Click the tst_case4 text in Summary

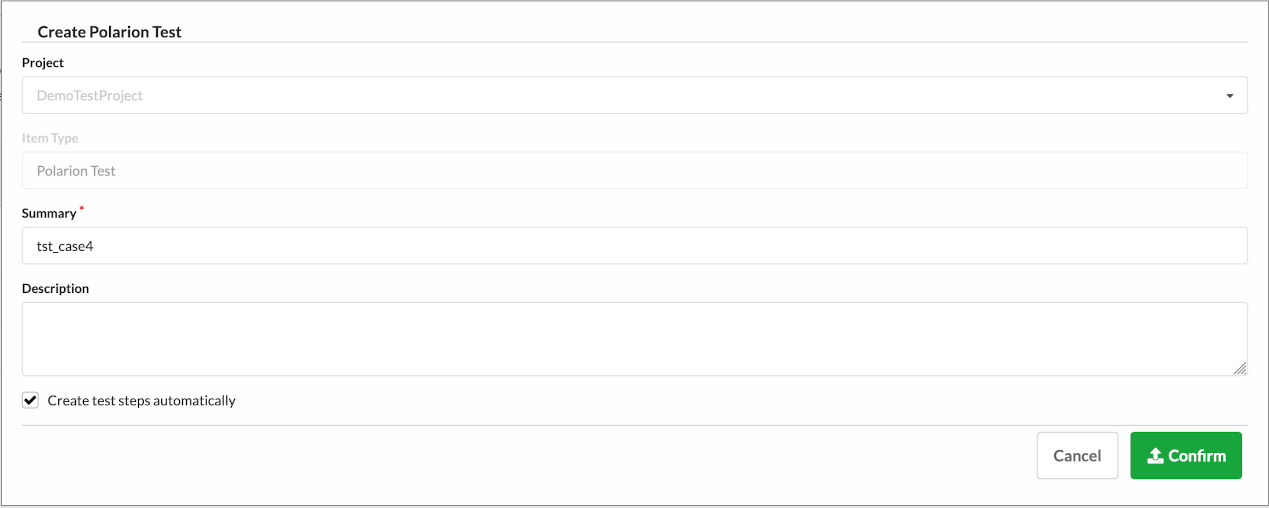click(65, 246)
